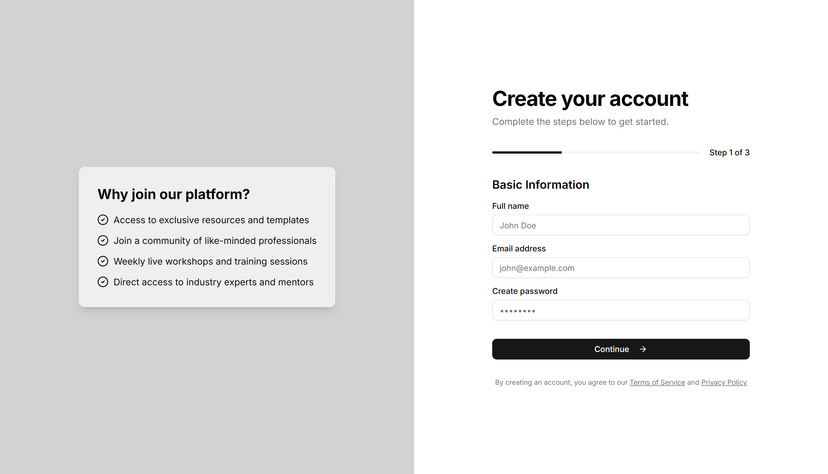This screenshot has height=474, width=828.
Task: Focus the Create password field
Action: pos(620,310)
